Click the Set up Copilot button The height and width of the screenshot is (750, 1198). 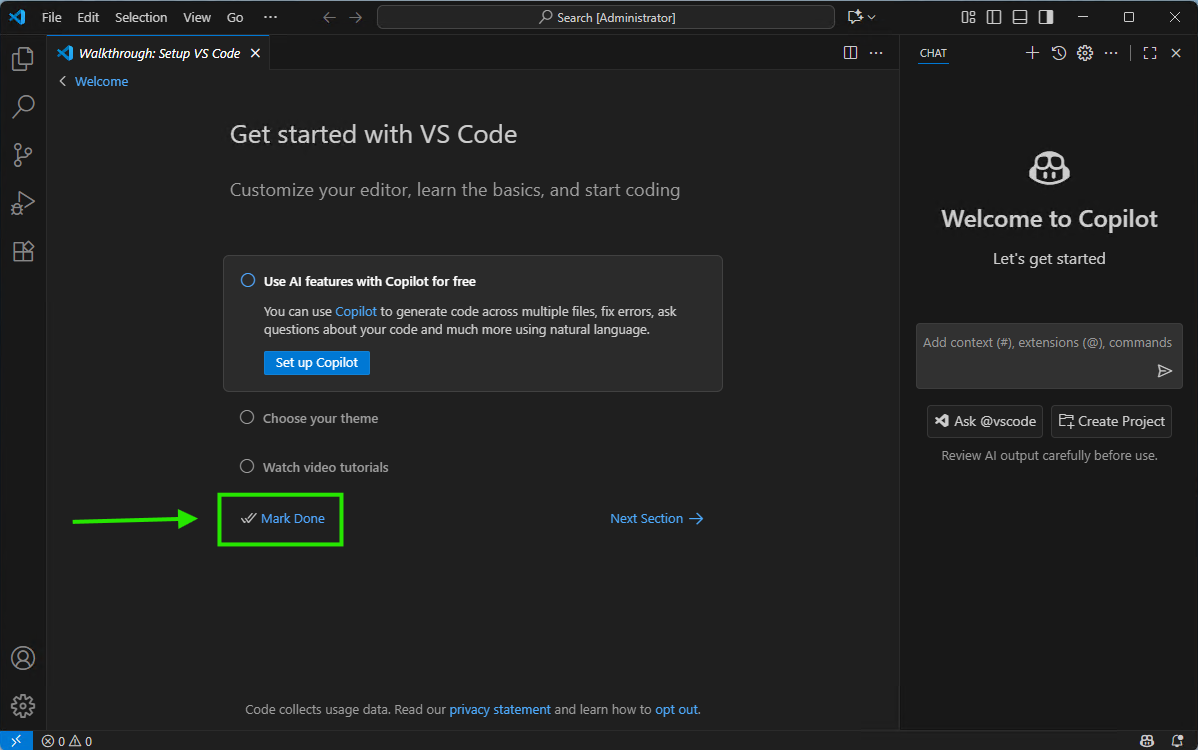point(316,362)
